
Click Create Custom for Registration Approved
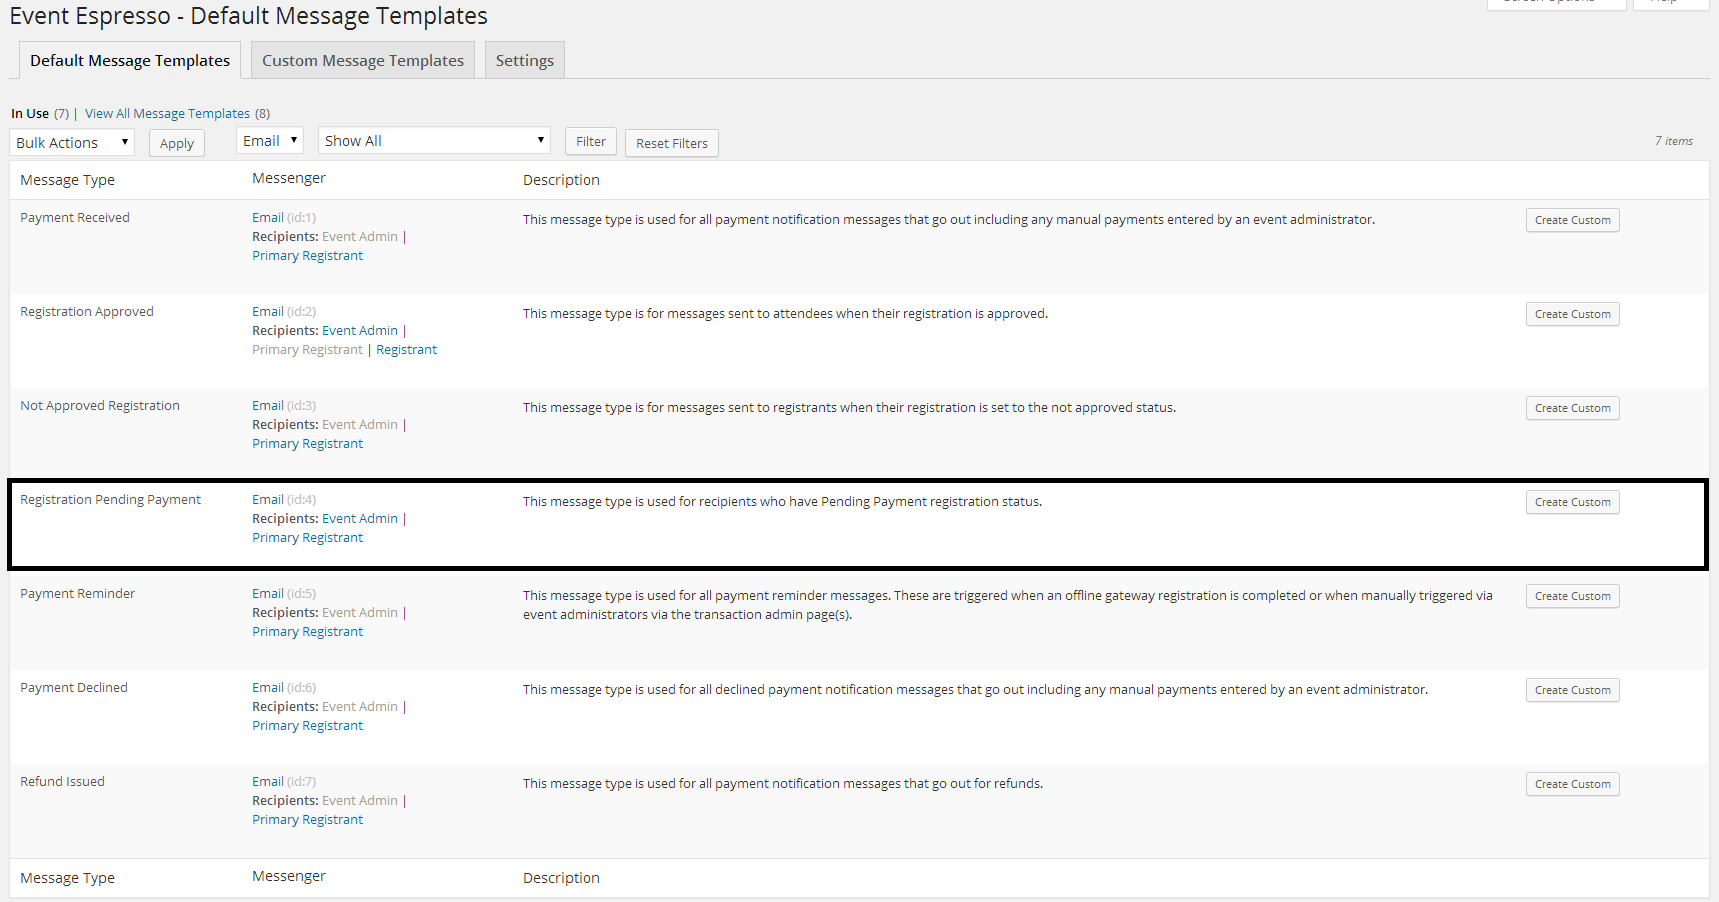pyautogui.click(x=1573, y=314)
